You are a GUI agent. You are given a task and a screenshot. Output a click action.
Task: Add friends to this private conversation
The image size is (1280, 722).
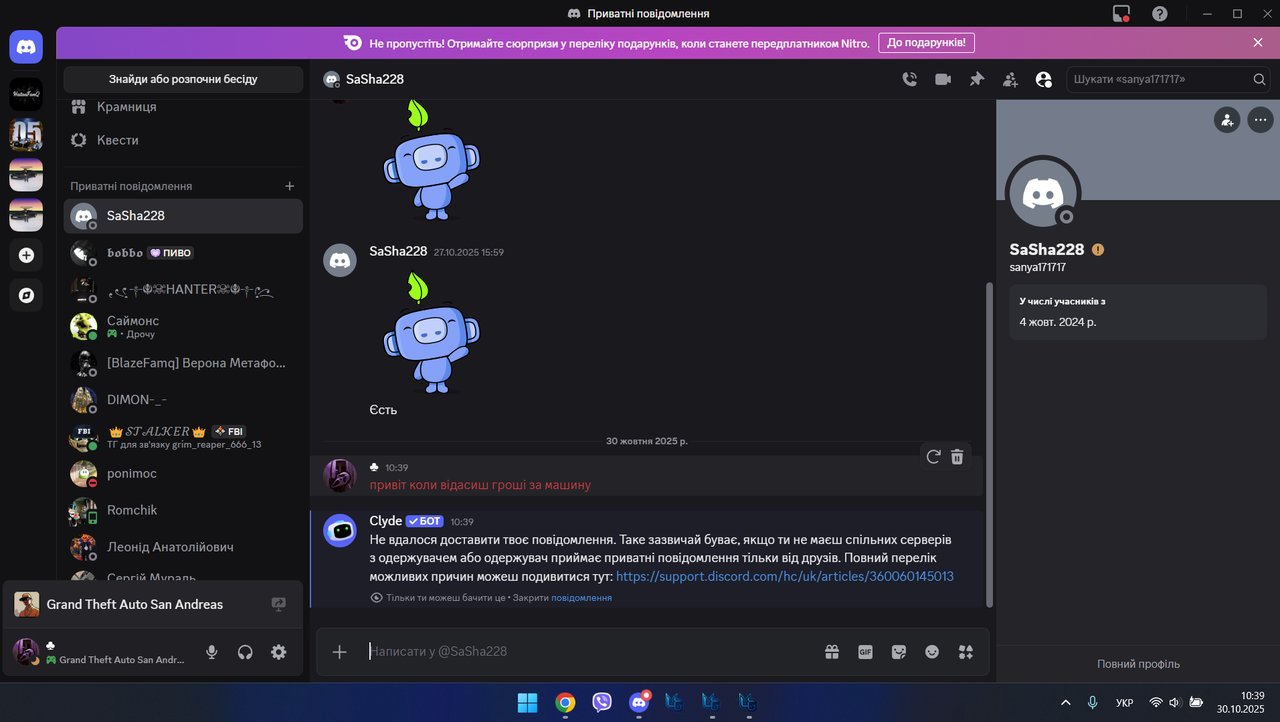point(1010,79)
